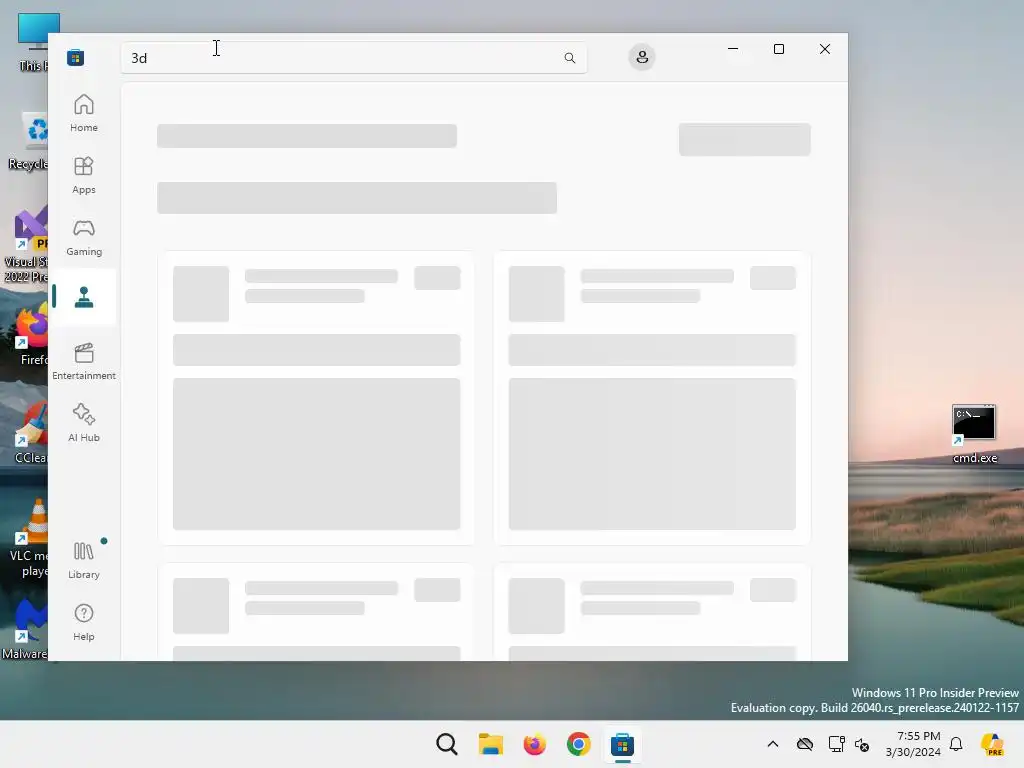Click the Microsoft Store logo icon
This screenshot has height=768, width=1024.
pos(76,57)
